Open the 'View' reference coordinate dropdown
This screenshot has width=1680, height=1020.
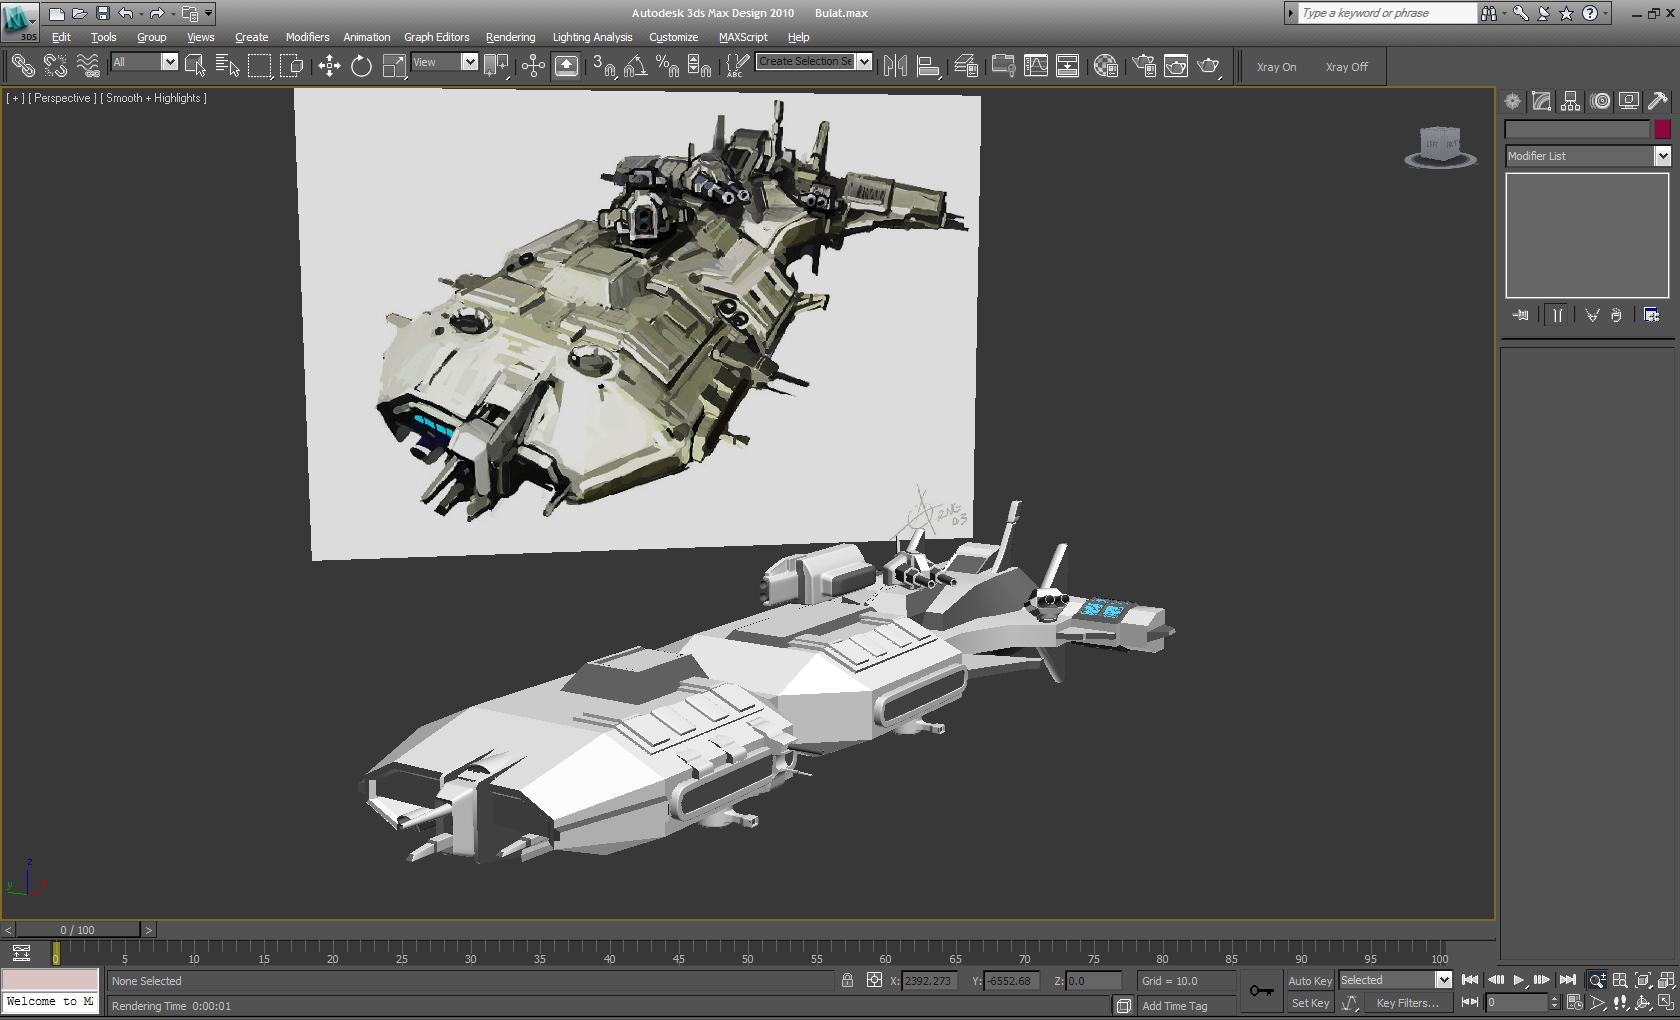[469, 62]
